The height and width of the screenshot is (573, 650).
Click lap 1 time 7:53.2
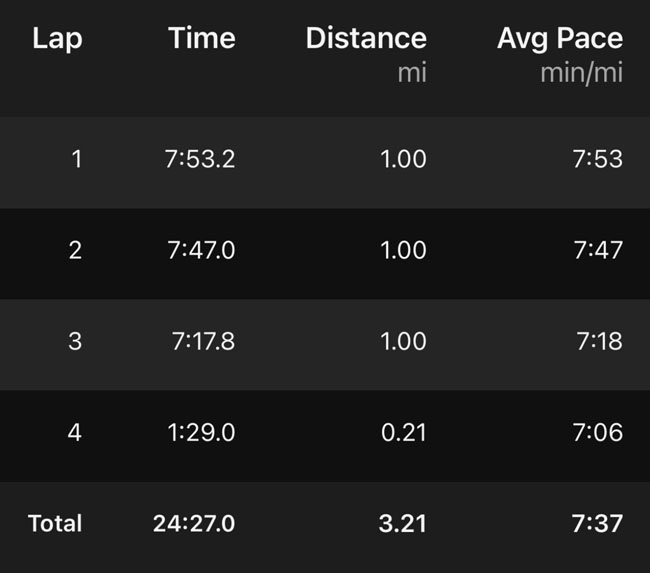tap(201, 158)
